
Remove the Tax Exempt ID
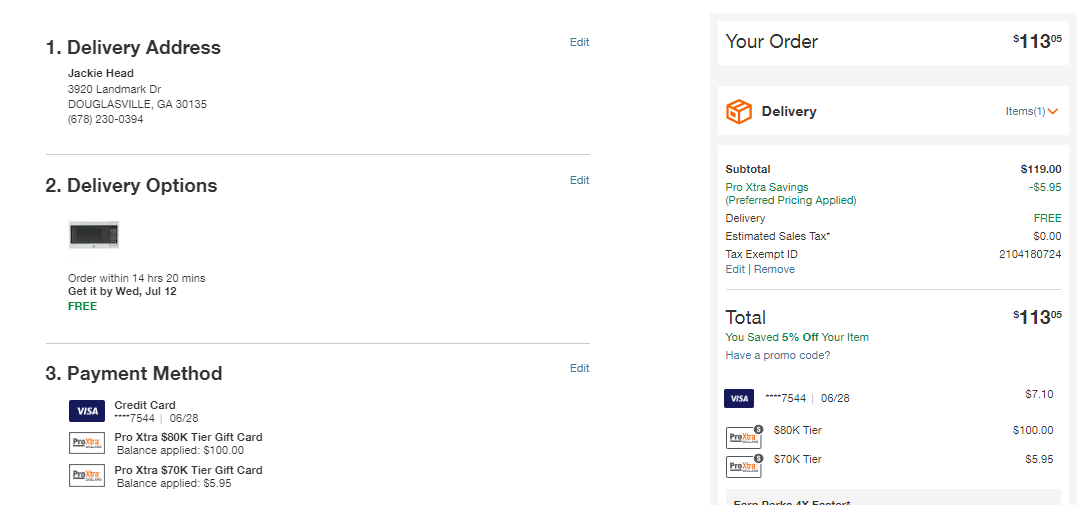(774, 269)
